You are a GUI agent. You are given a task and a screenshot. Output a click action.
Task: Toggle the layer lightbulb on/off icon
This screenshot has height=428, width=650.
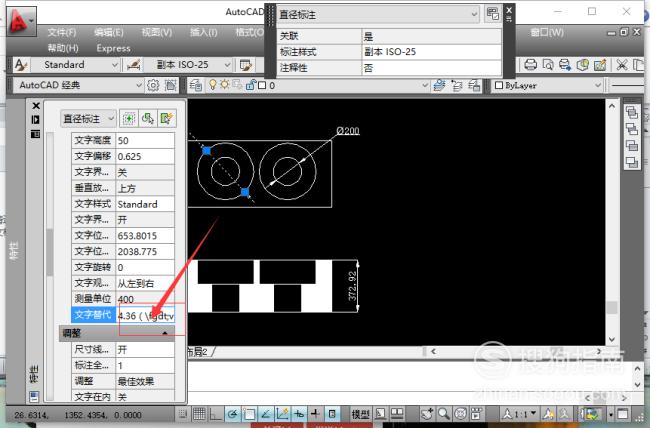click(213, 85)
